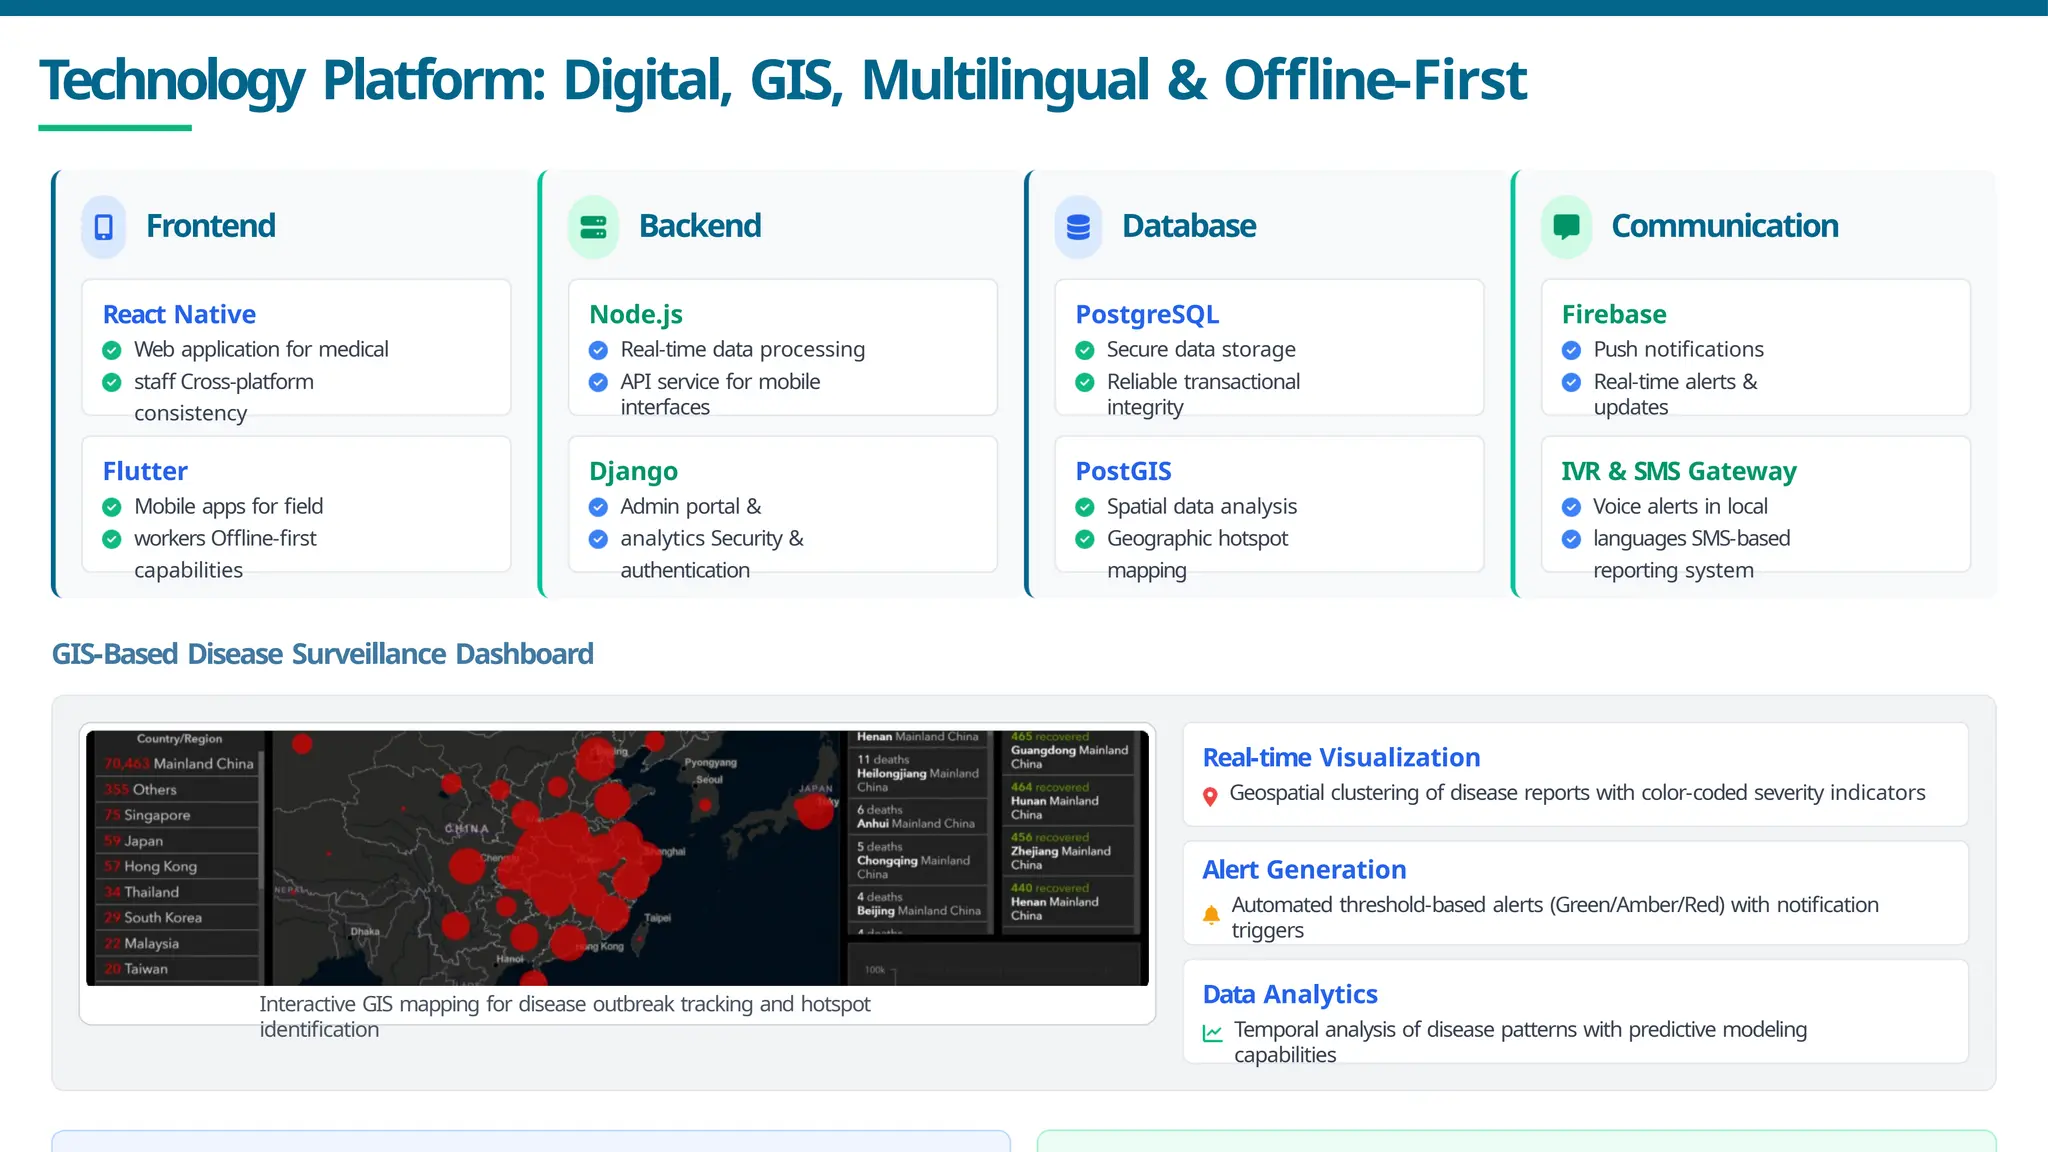Click 'Guangdong Mainland China' recovered entry

click(1069, 750)
